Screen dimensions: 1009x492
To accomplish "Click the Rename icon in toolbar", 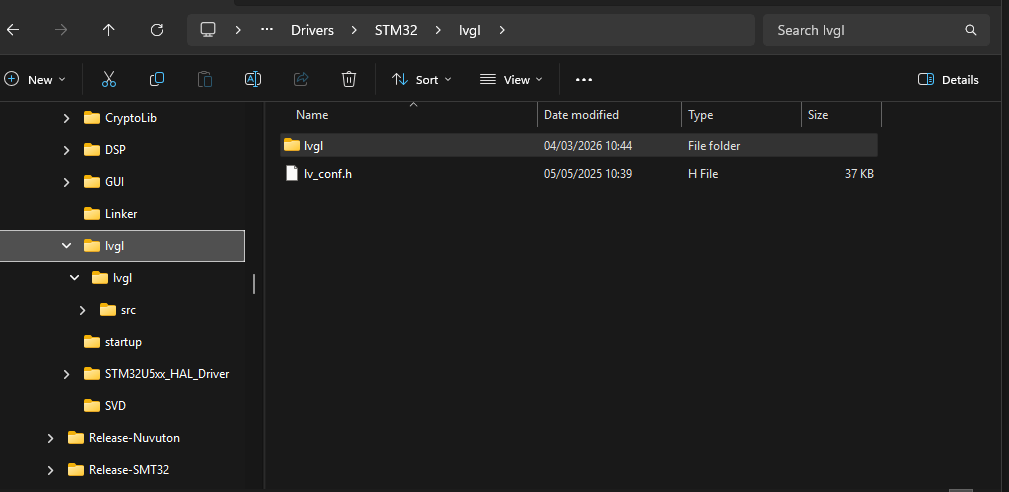I will 253,79.
